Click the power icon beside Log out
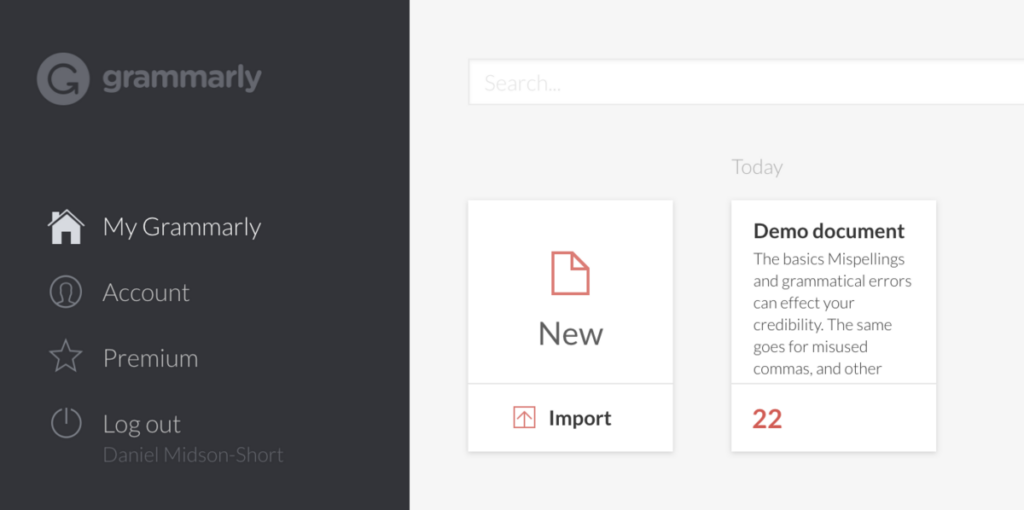The image size is (1024, 510). (x=66, y=422)
